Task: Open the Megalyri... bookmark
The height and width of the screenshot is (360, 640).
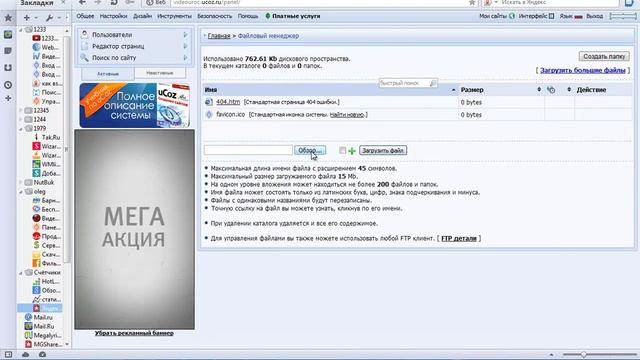Action: point(42,335)
